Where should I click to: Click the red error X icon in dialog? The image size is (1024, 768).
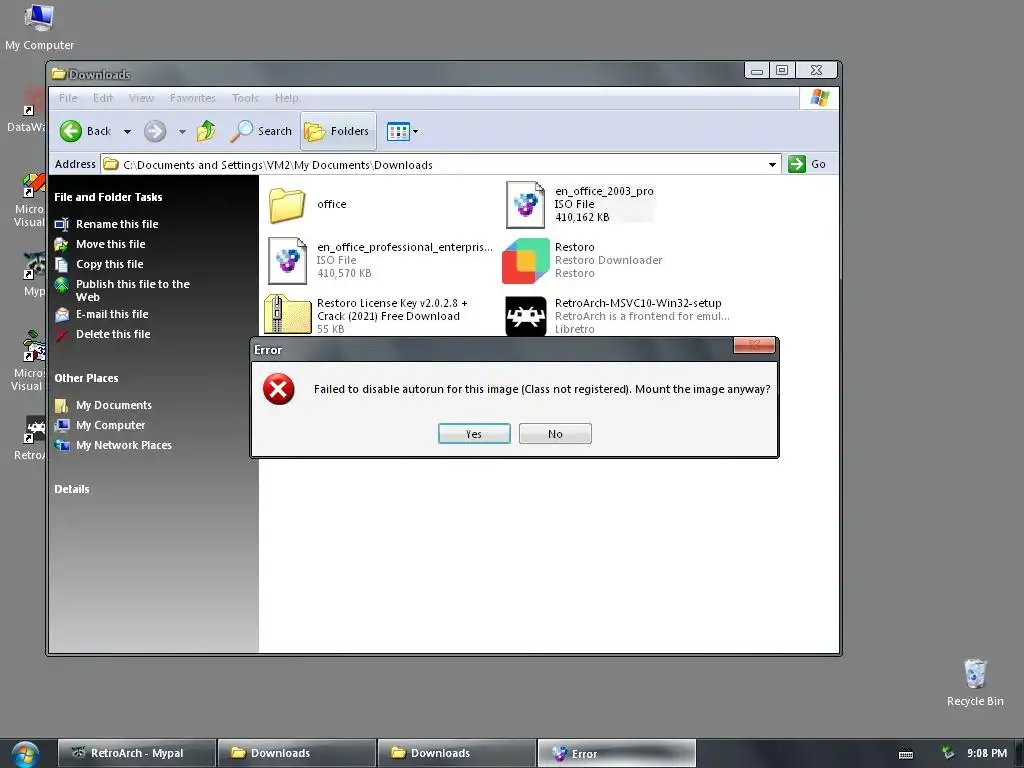[x=279, y=389]
